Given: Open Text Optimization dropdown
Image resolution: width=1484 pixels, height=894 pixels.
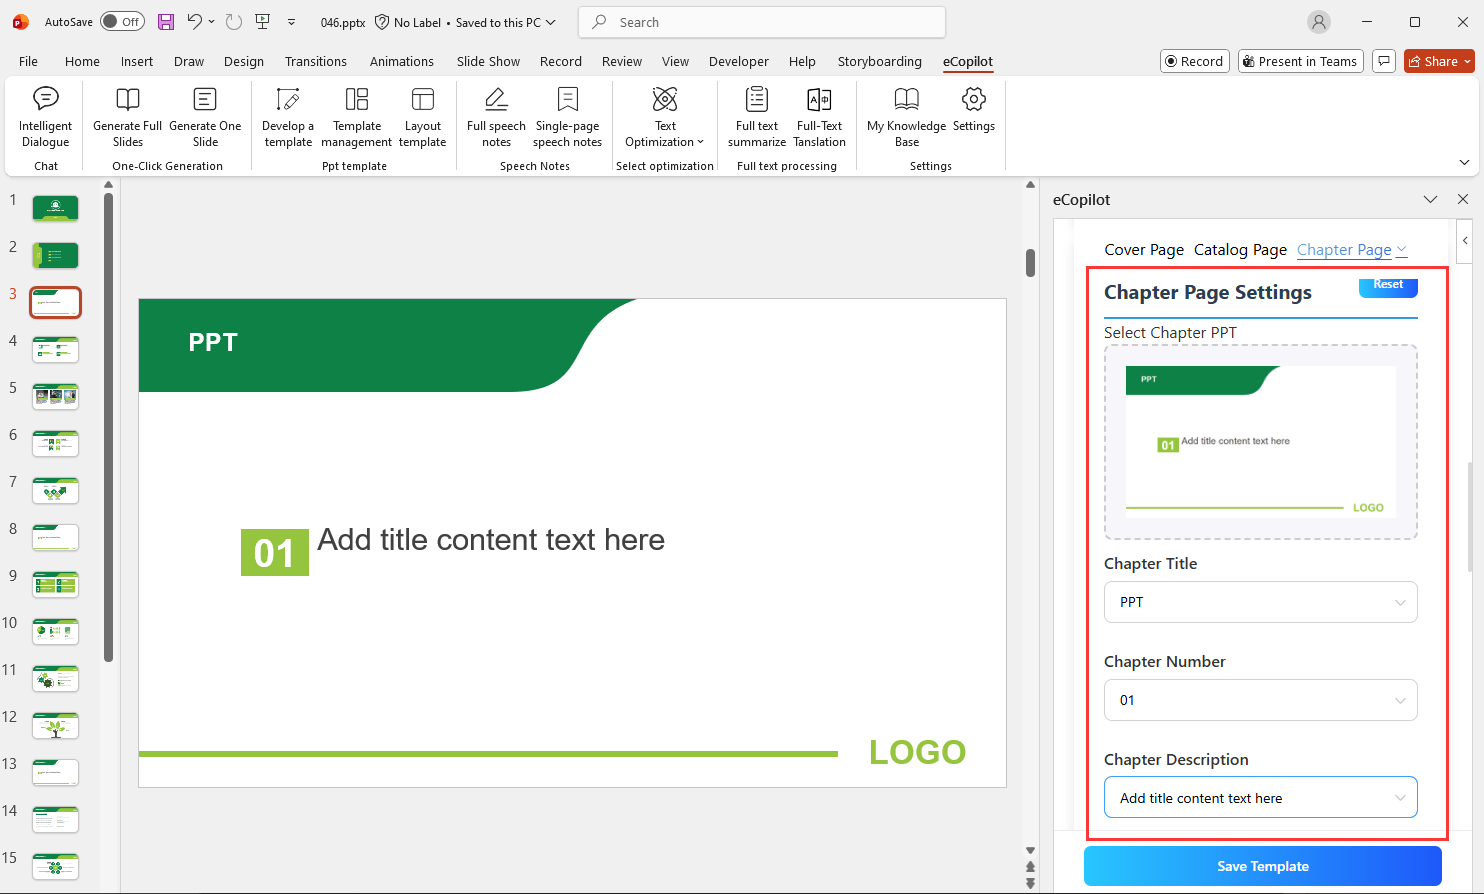Looking at the screenshot, I should coord(665,117).
